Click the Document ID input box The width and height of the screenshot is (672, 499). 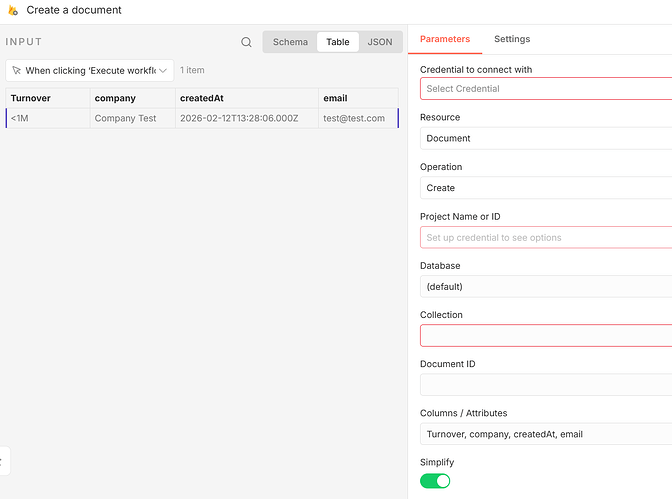[546, 384]
